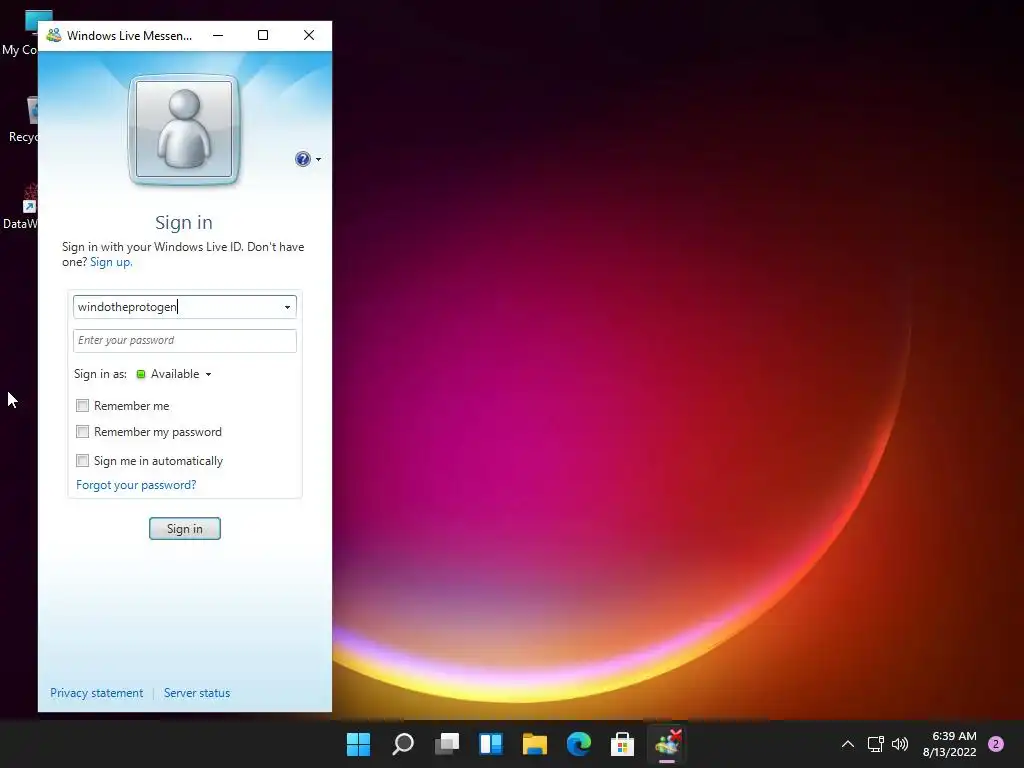Screen dimensions: 1024x768
Task: Open the Windows Start menu
Action: point(358,744)
